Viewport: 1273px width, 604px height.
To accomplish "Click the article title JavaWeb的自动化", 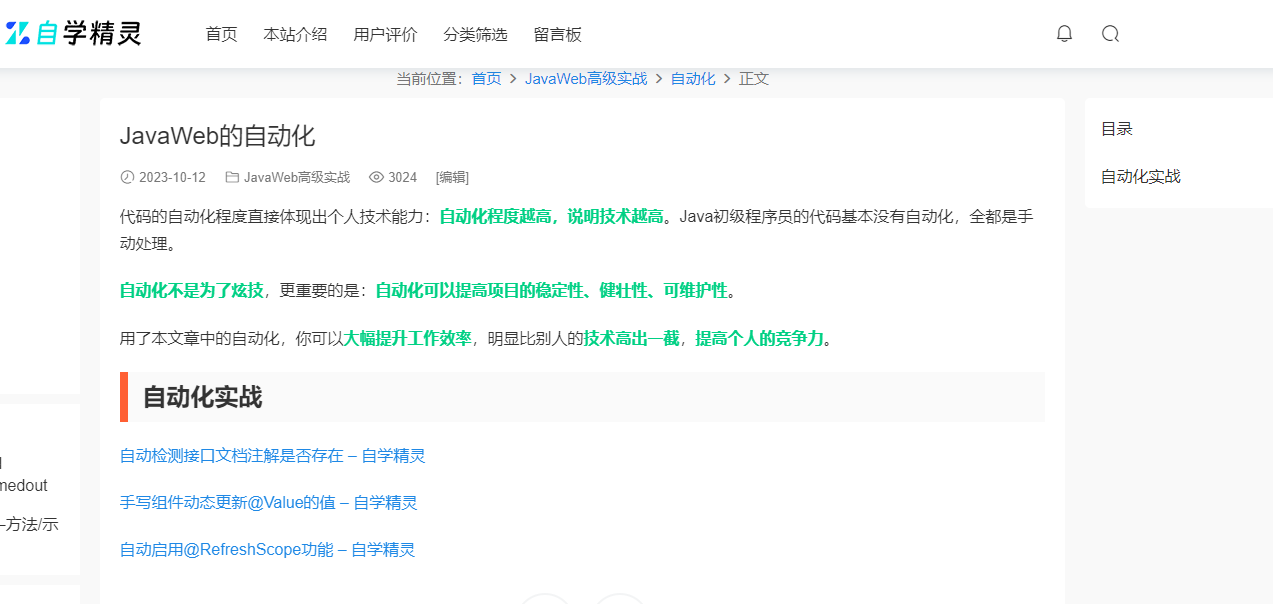I will (218, 136).
